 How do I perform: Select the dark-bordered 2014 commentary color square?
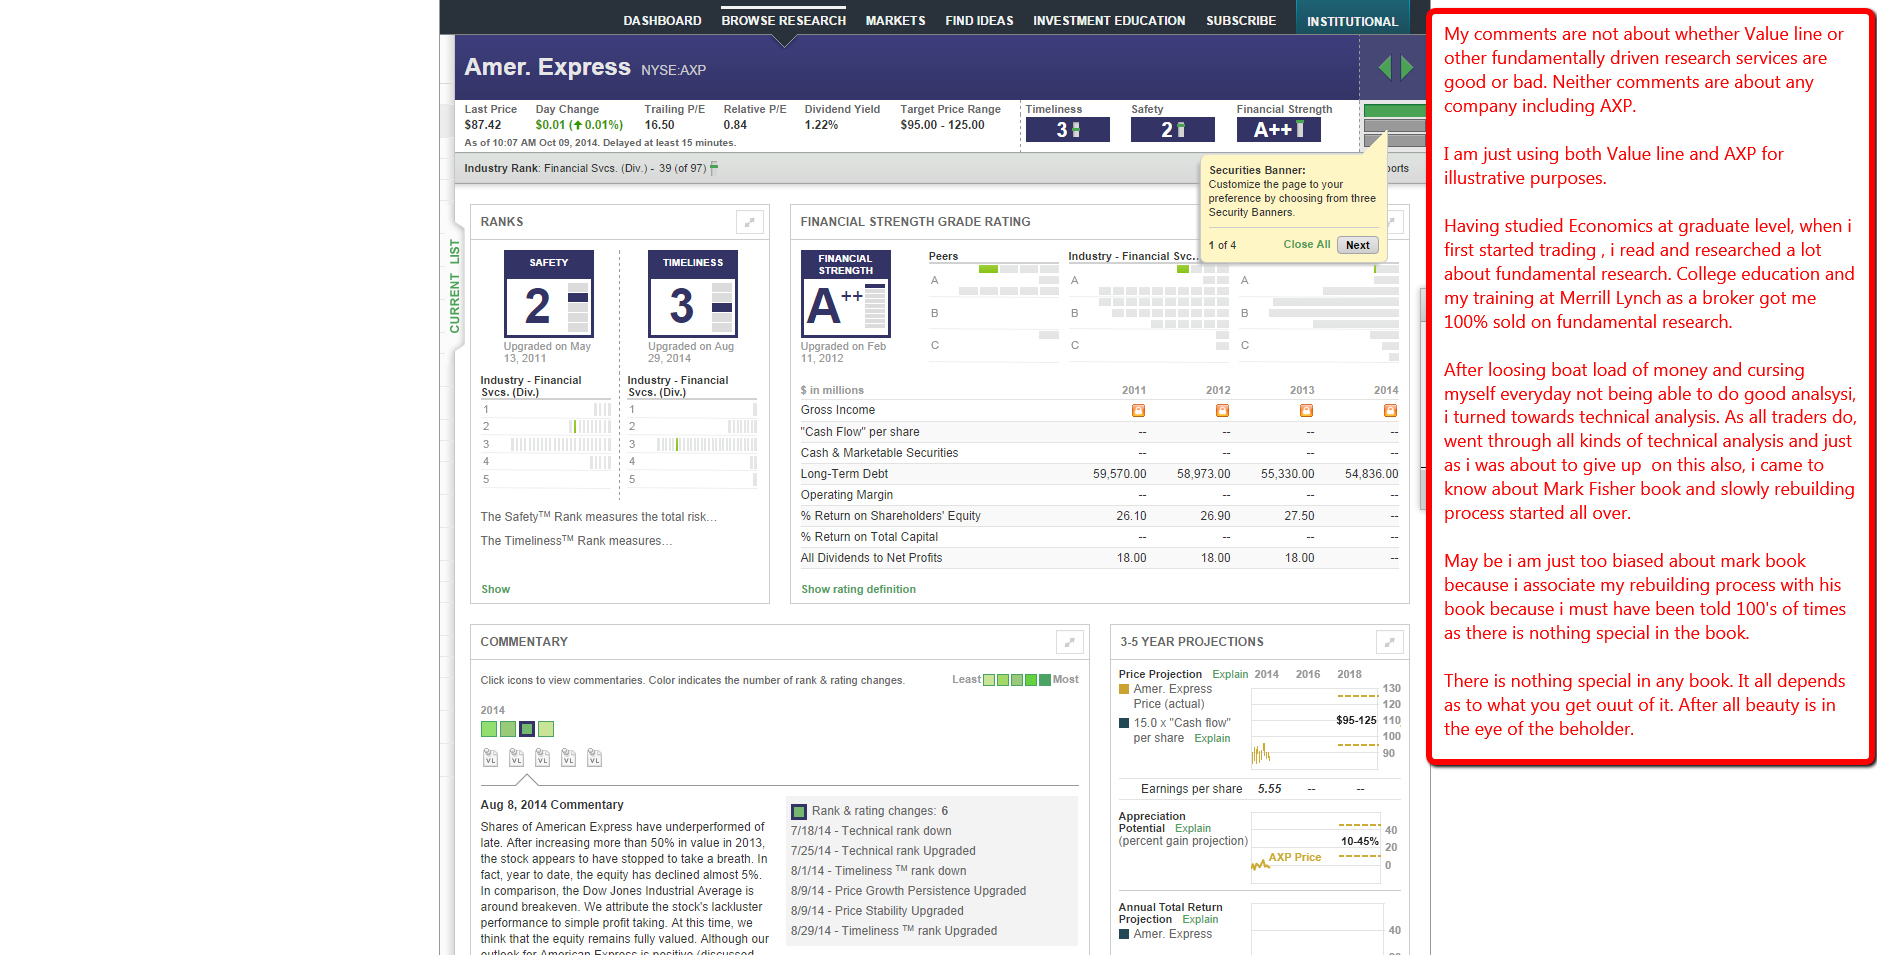(x=527, y=729)
